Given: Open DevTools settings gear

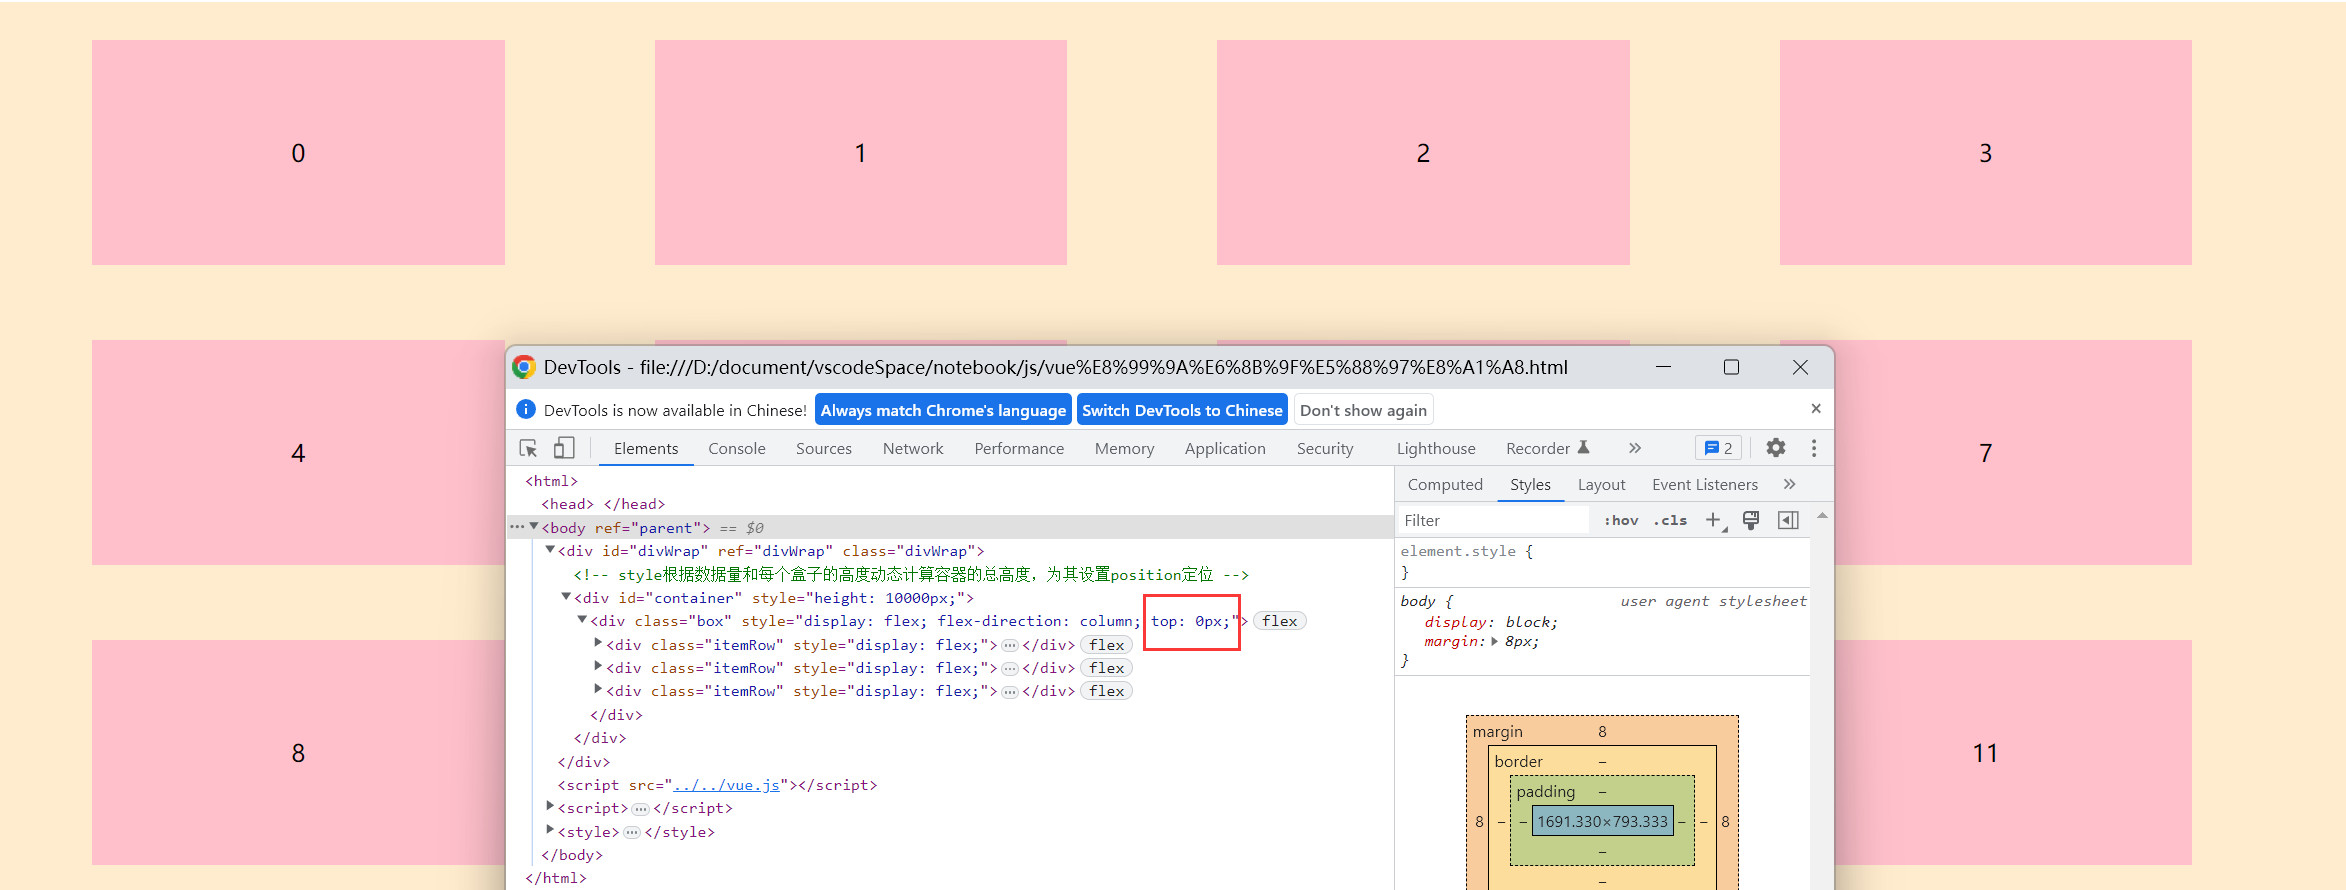Looking at the screenshot, I should coord(1776,448).
